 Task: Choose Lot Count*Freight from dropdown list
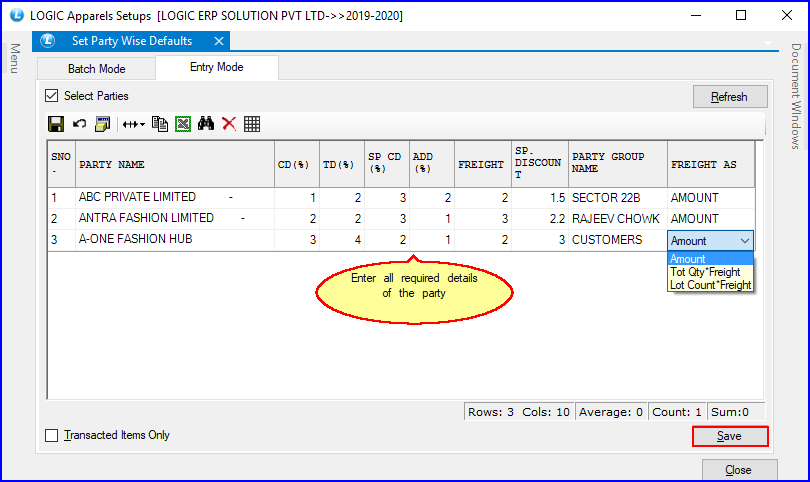[710, 285]
